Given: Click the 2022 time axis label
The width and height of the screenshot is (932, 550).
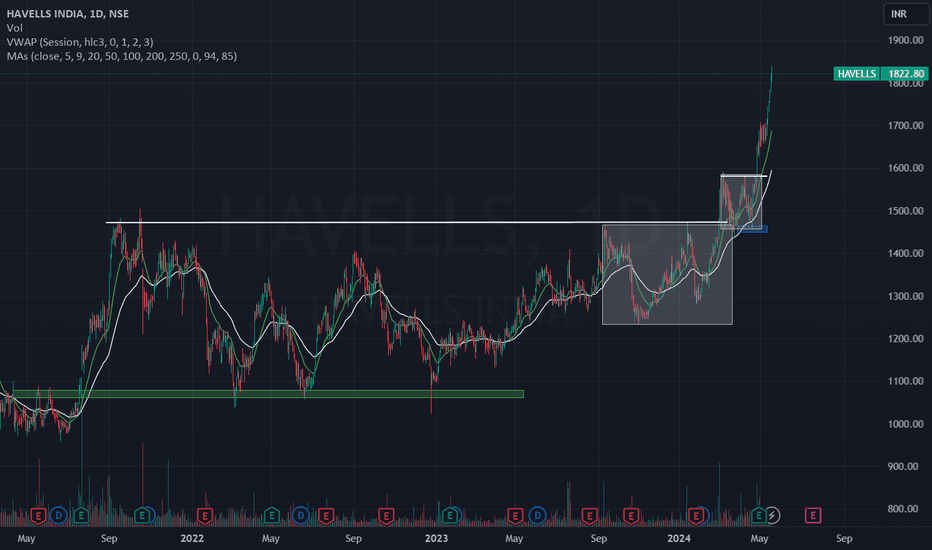Looking at the screenshot, I should click(x=192, y=539).
